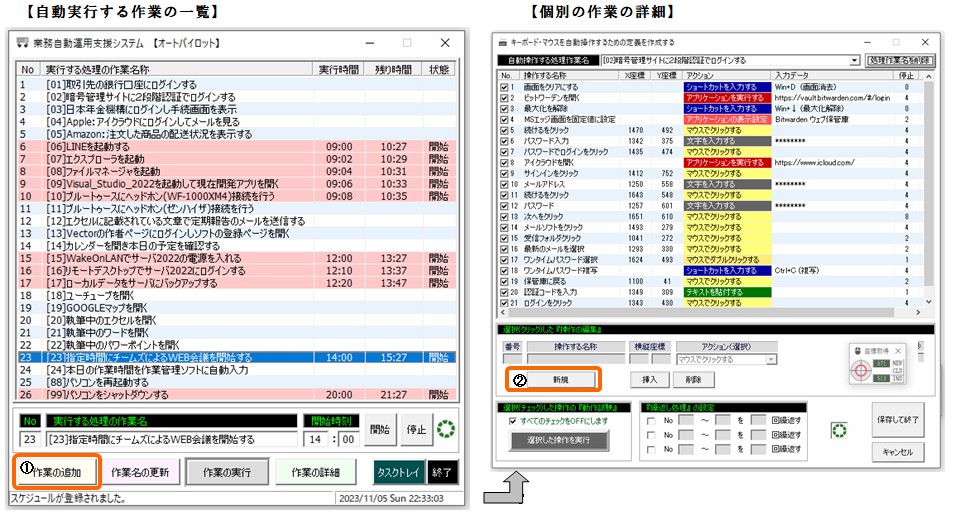
Task: Toggle checkbox for row 18 ワンタイムパスワード複写
Action: [504, 271]
